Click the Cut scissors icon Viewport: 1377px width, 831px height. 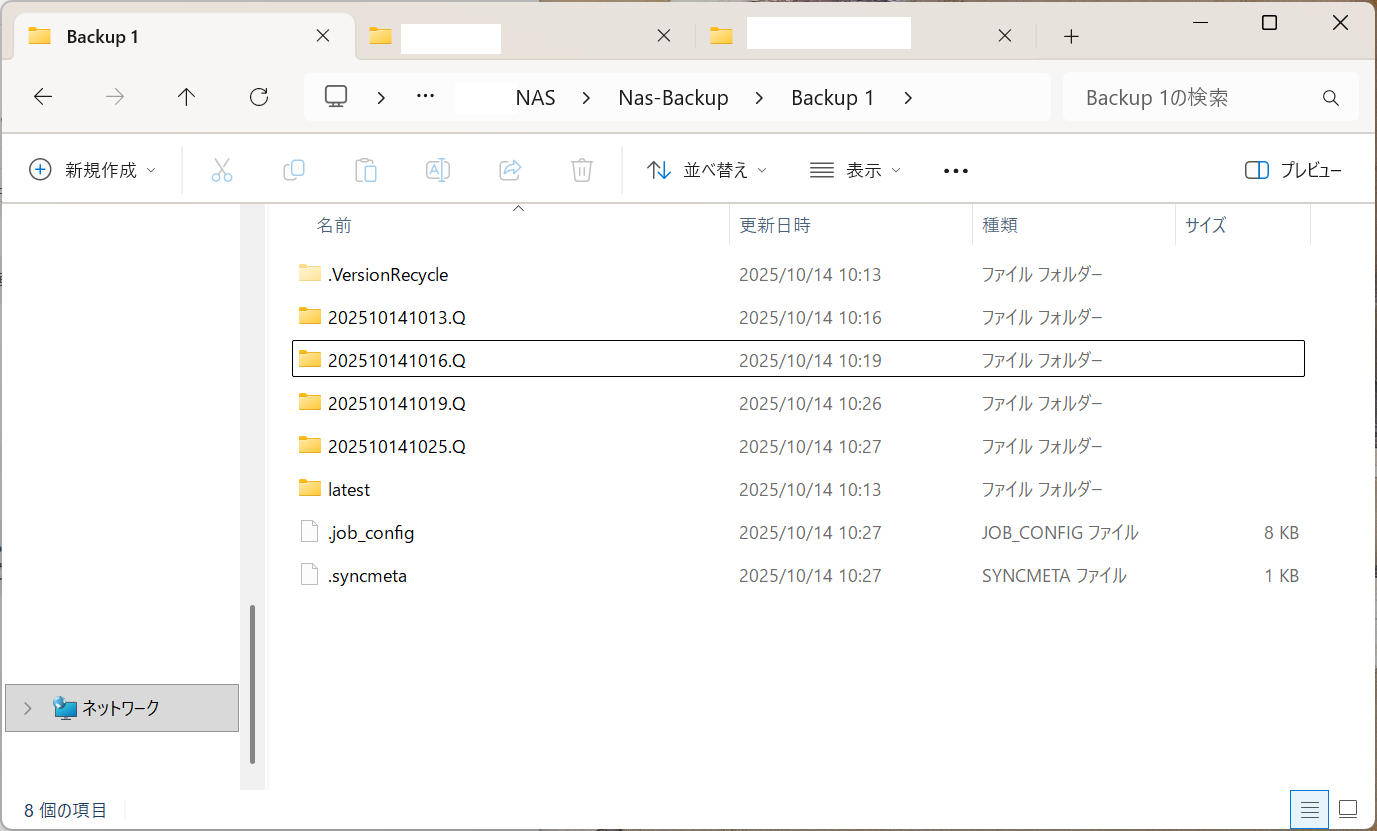(222, 170)
